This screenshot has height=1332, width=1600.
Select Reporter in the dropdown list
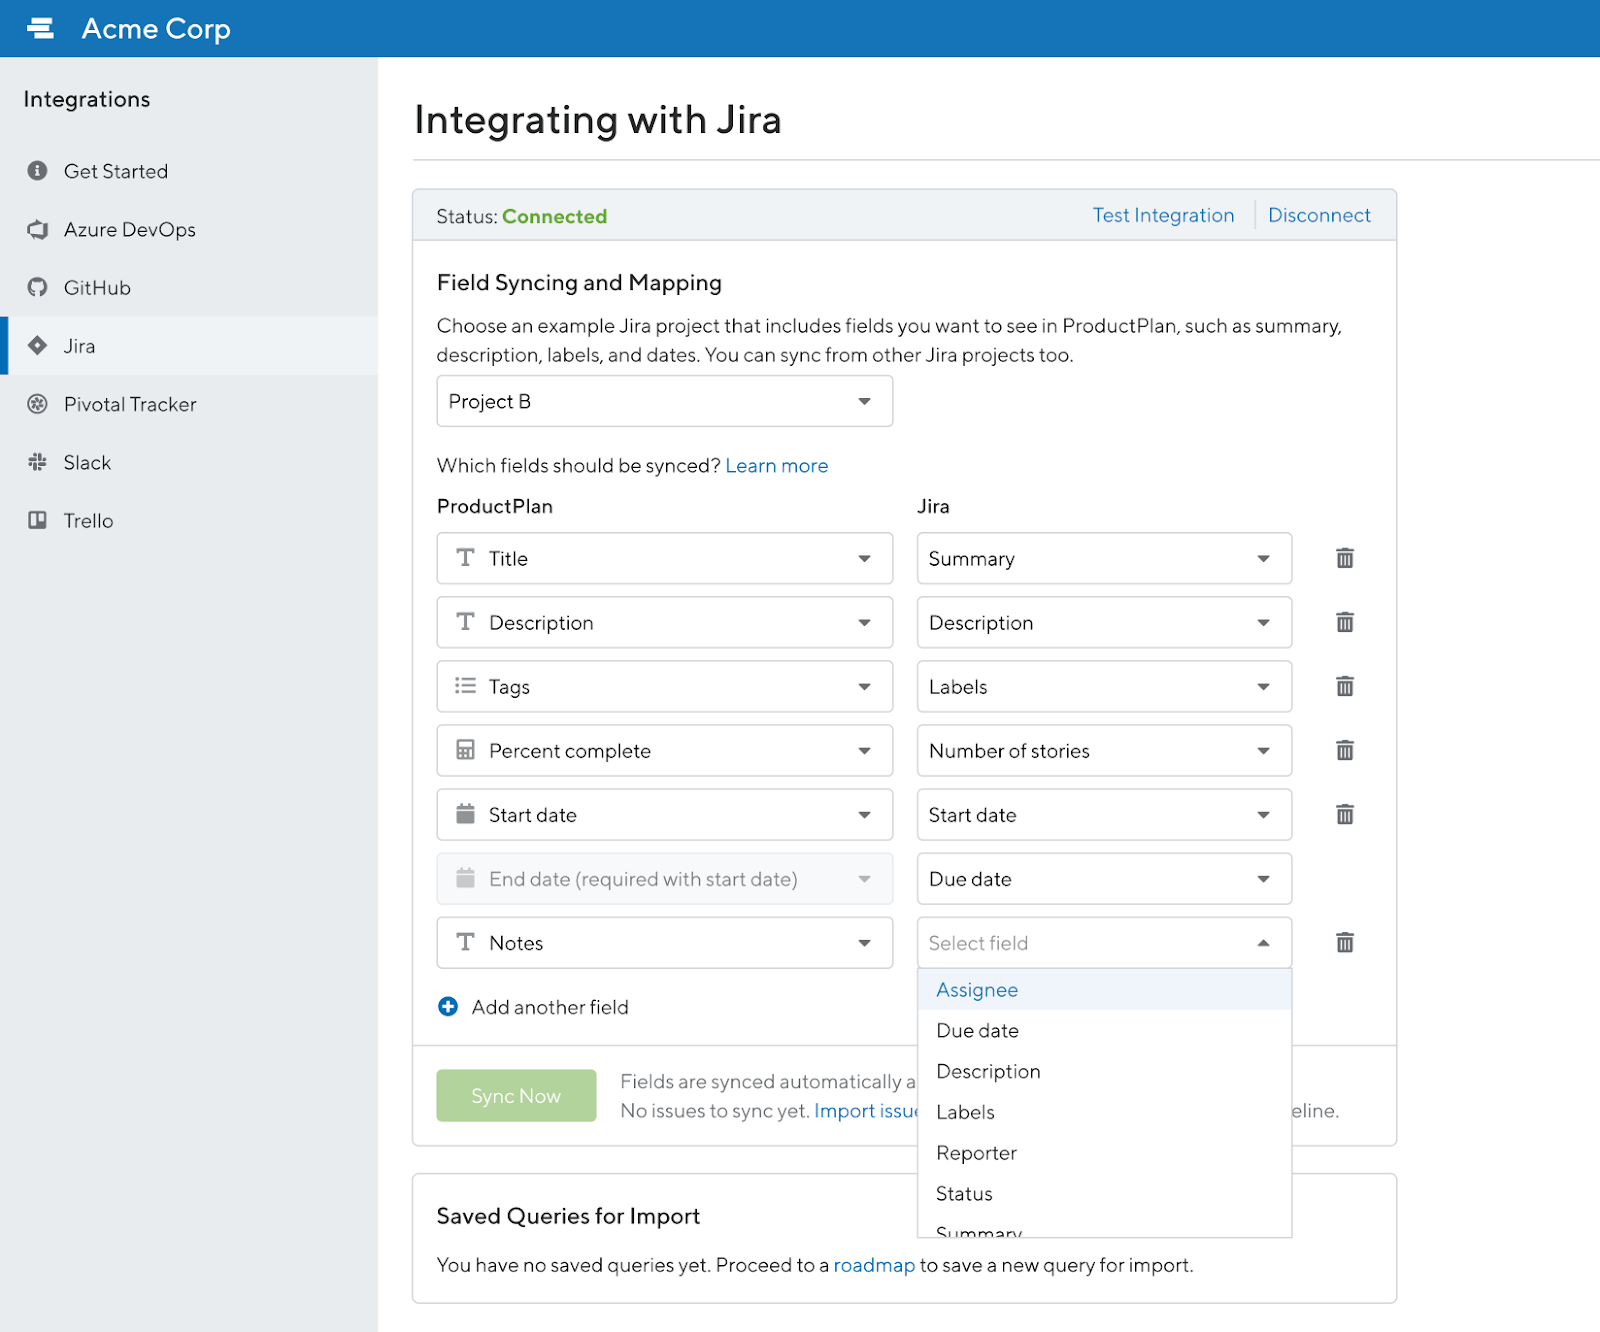click(x=976, y=1153)
